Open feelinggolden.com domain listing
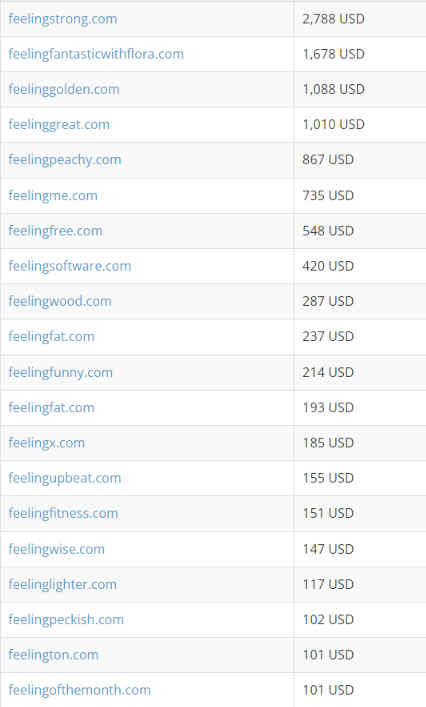This screenshot has height=707, width=426. [x=64, y=89]
